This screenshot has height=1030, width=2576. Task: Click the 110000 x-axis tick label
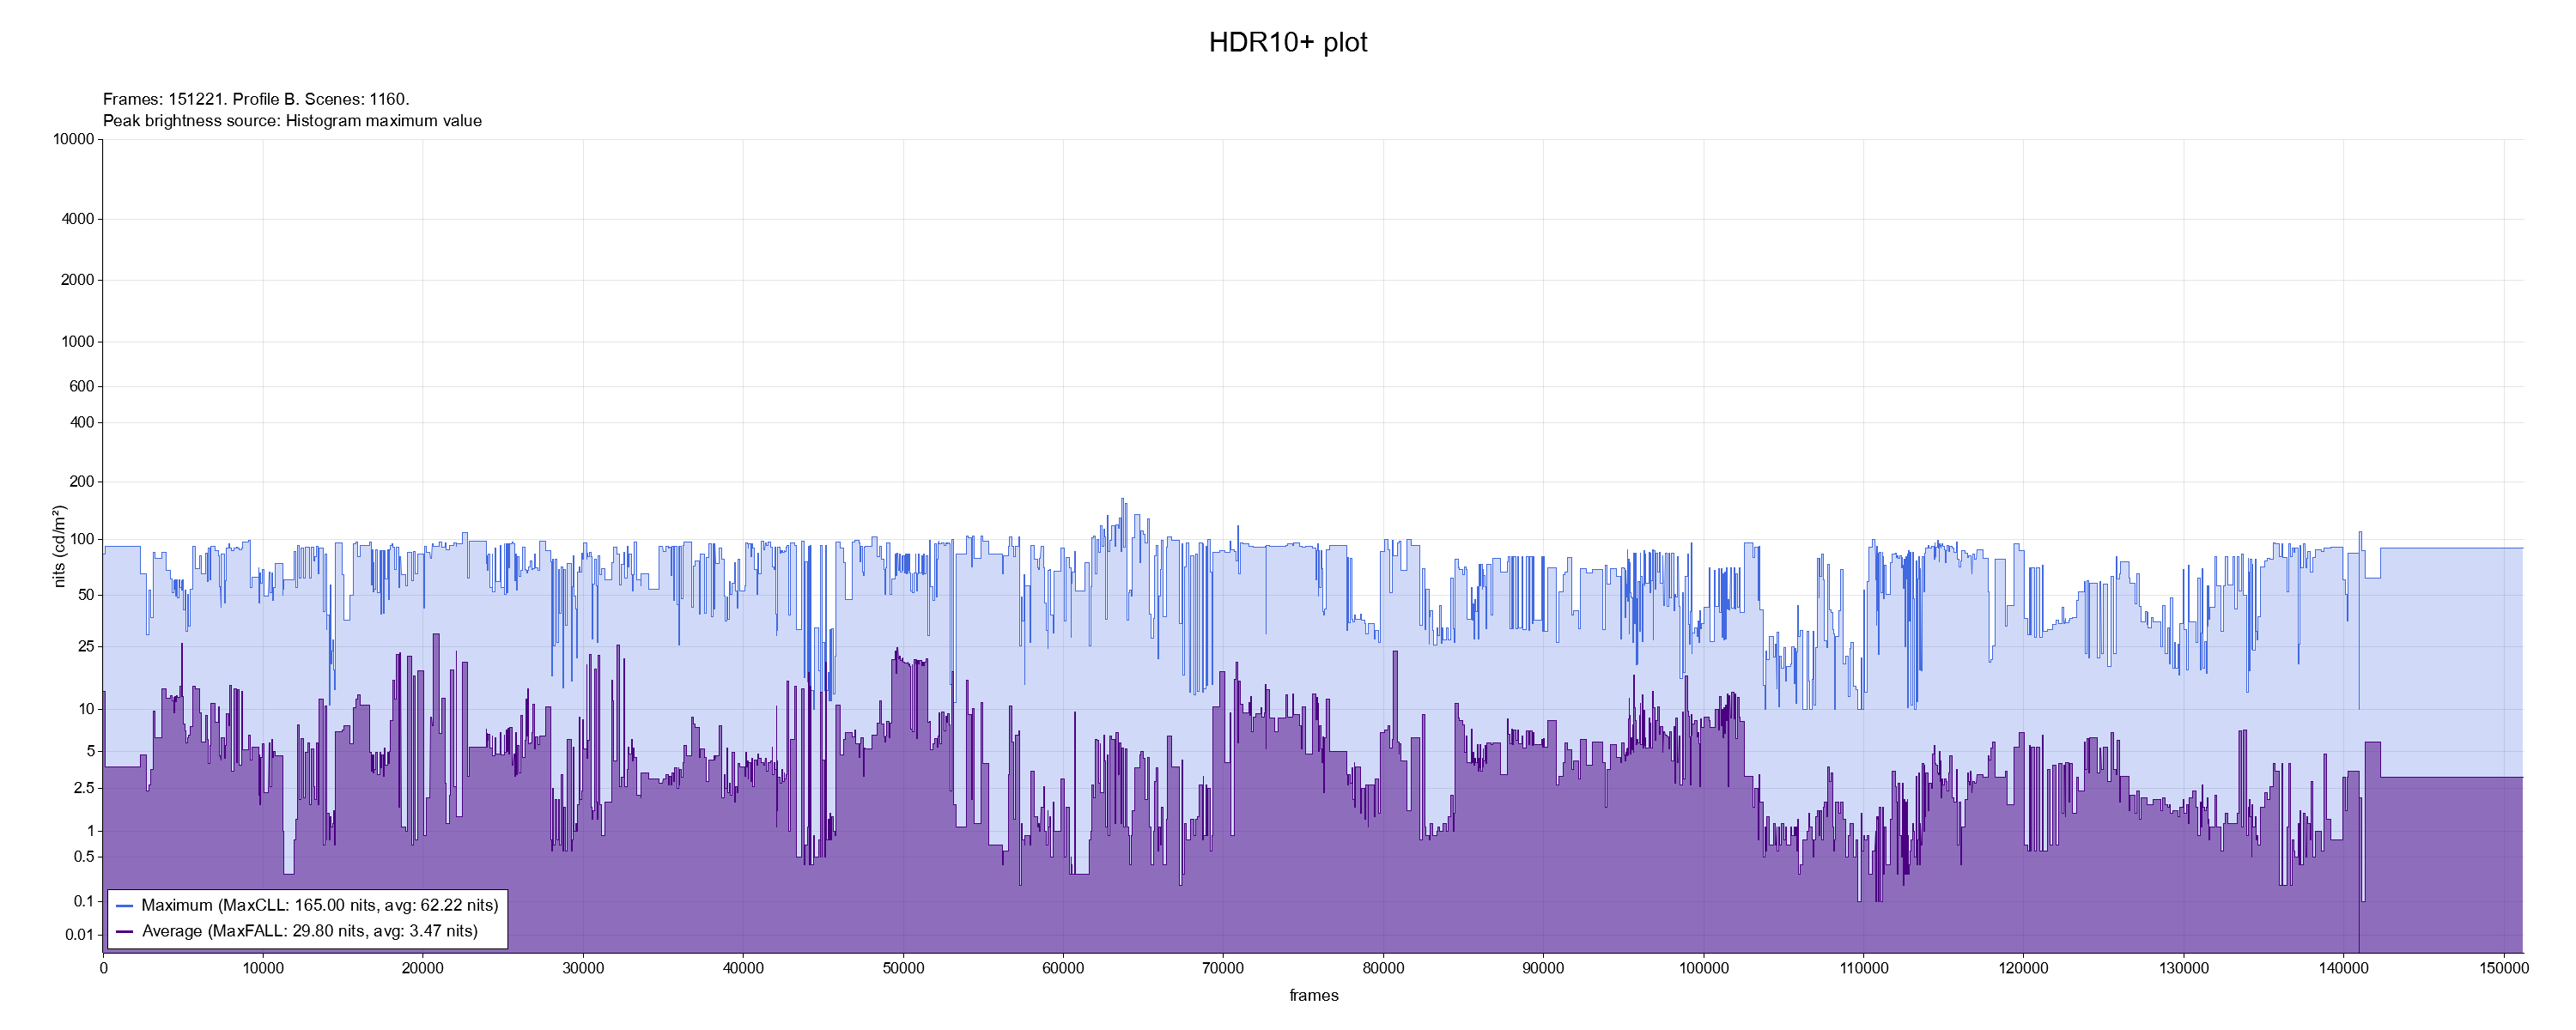(x=1863, y=968)
